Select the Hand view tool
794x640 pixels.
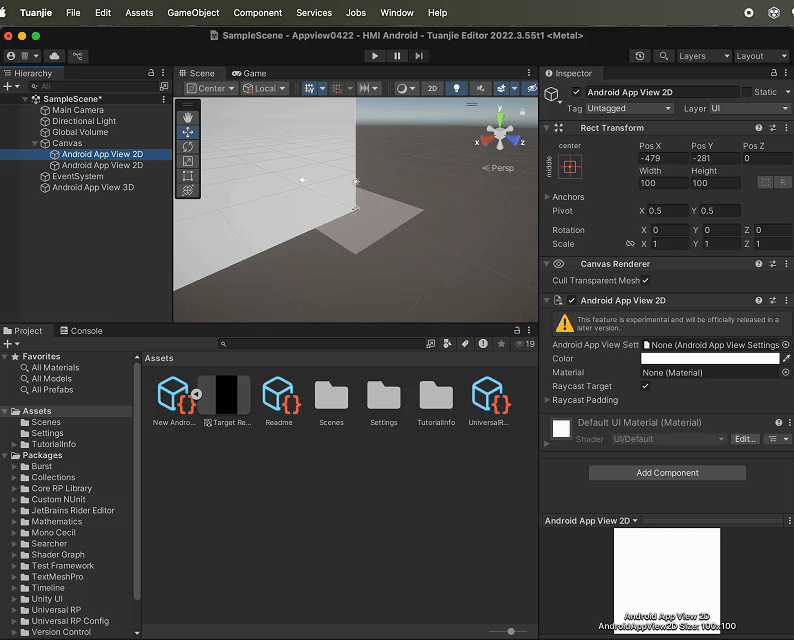[187, 117]
